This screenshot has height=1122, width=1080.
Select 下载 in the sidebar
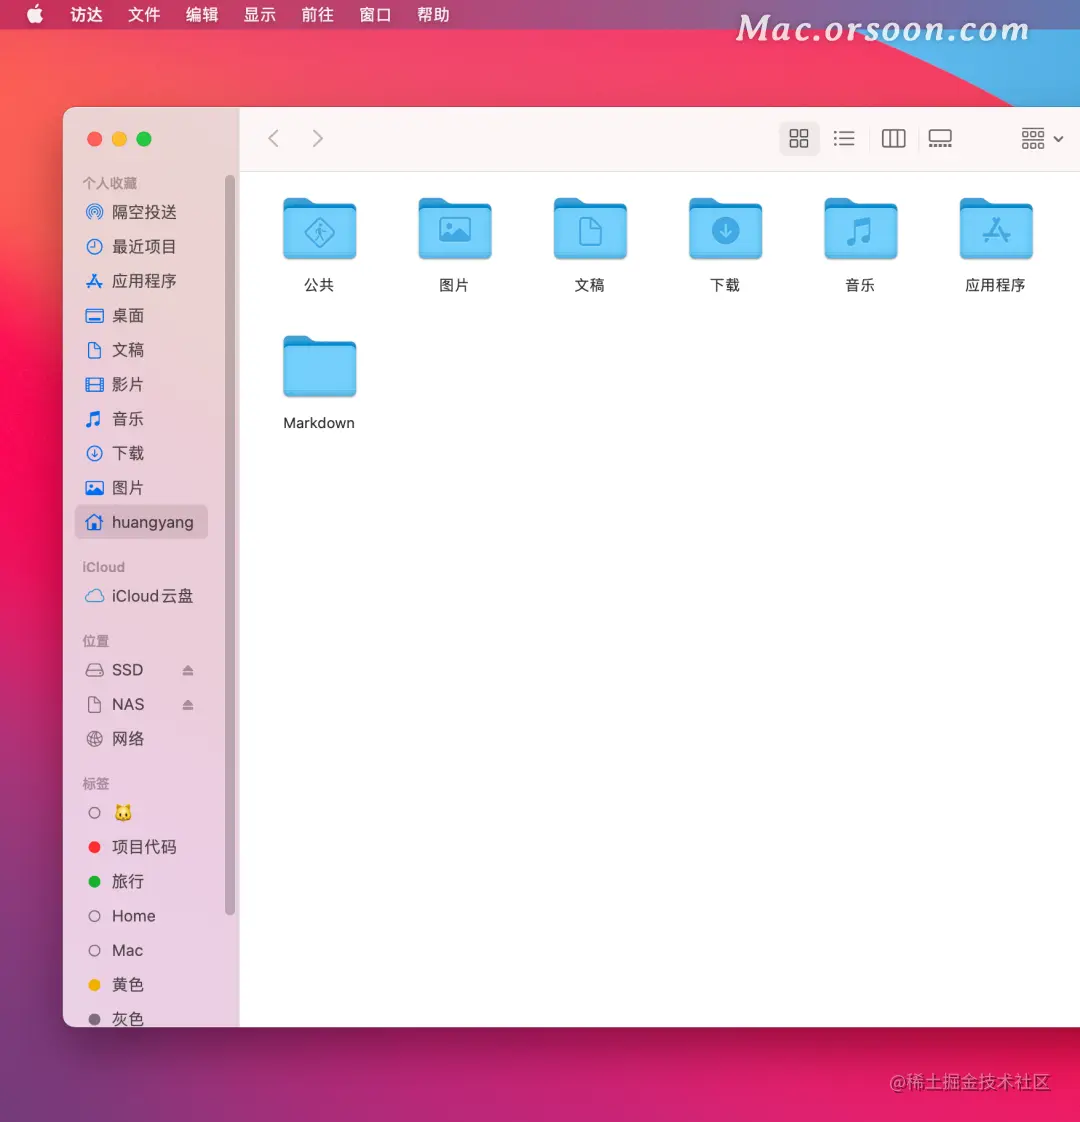point(142,453)
